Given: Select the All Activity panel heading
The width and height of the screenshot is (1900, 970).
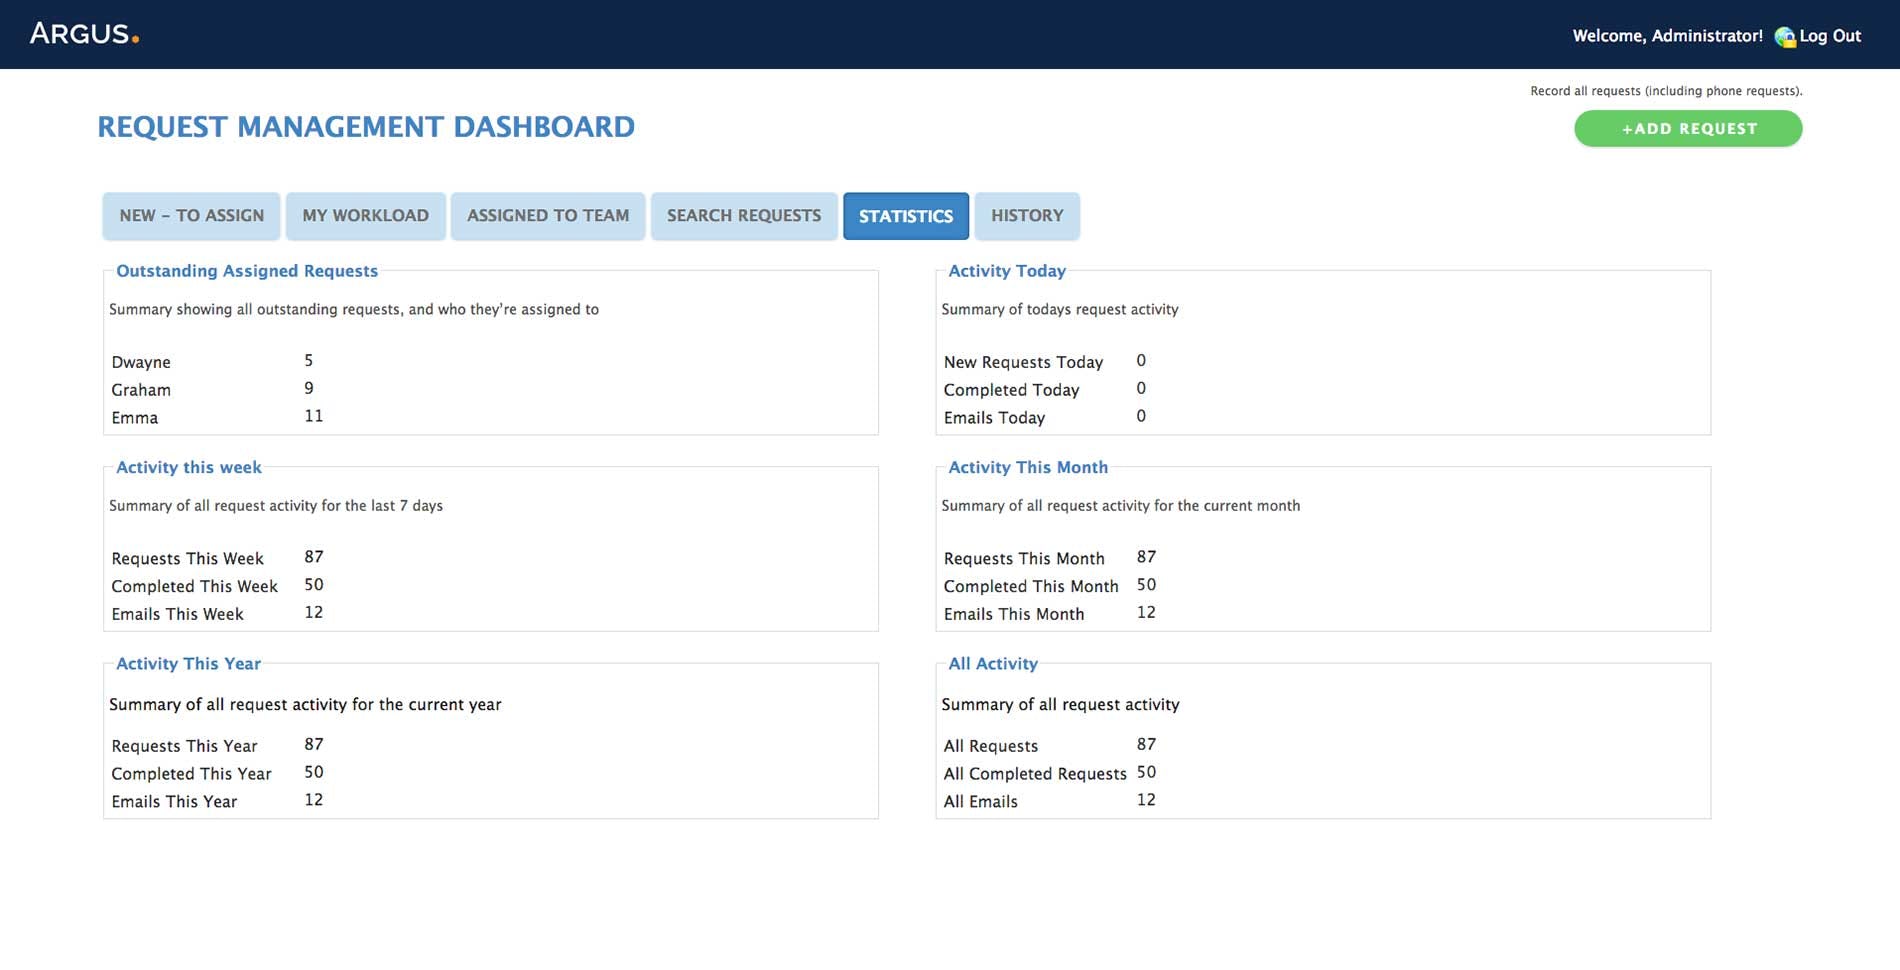Looking at the screenshot, I should [992, 663].
